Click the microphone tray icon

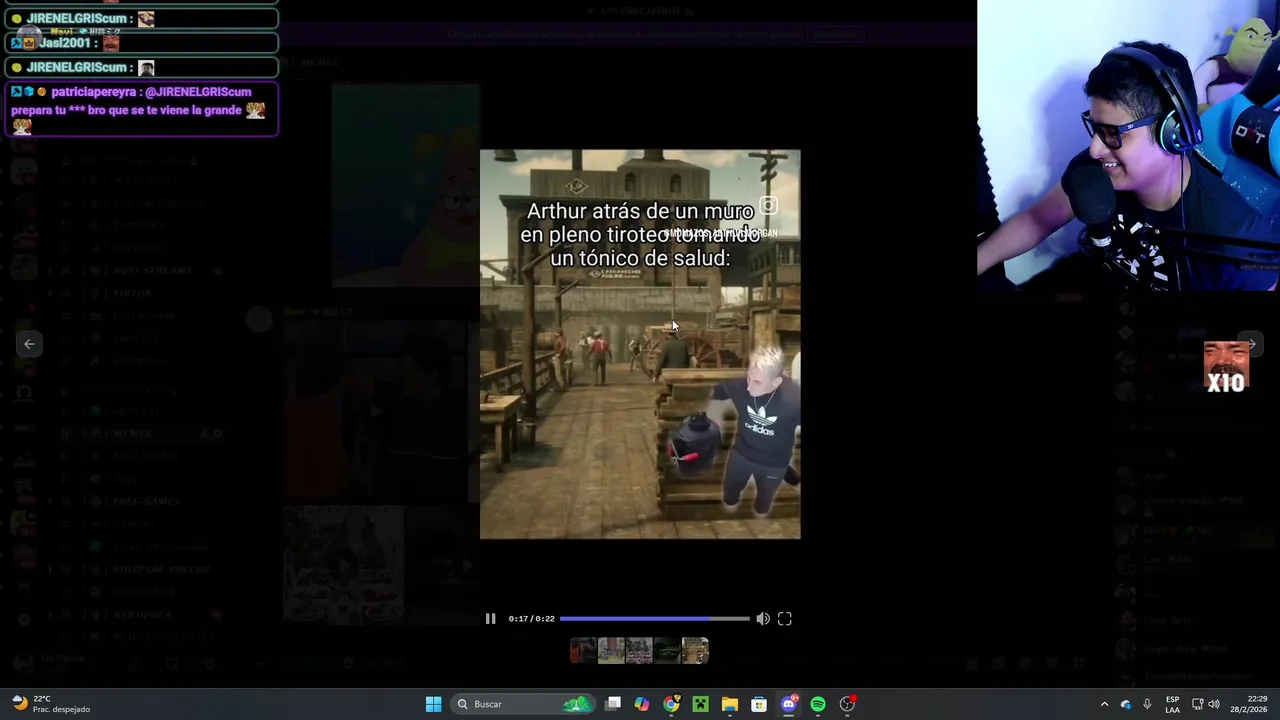tap(1147, 704)
